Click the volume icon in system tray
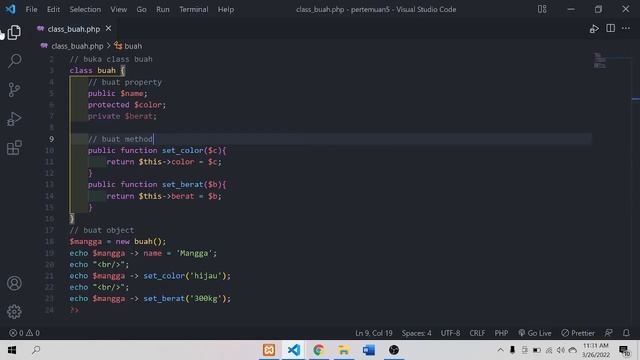 pos(561,350)
